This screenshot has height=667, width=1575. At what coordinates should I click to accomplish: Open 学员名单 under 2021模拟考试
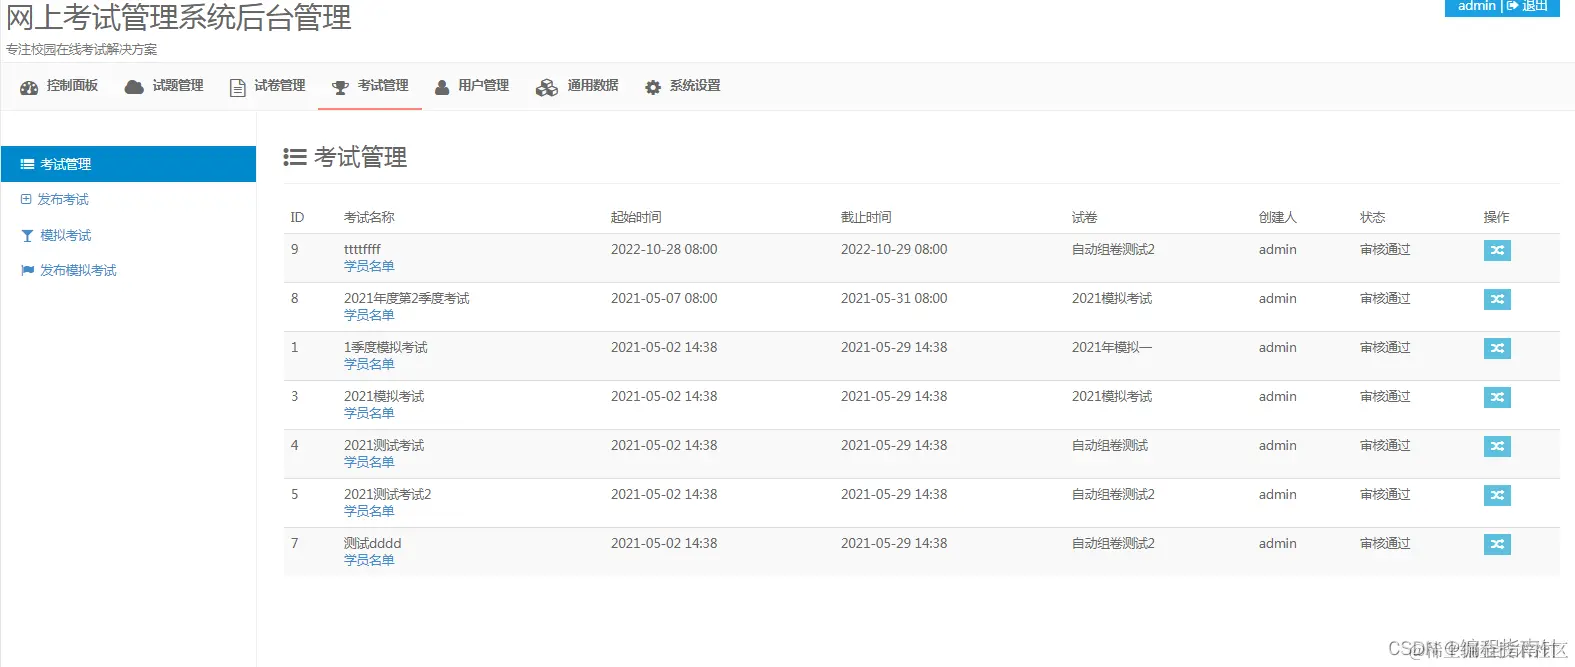pyautogui.click(x=369, y=413)
